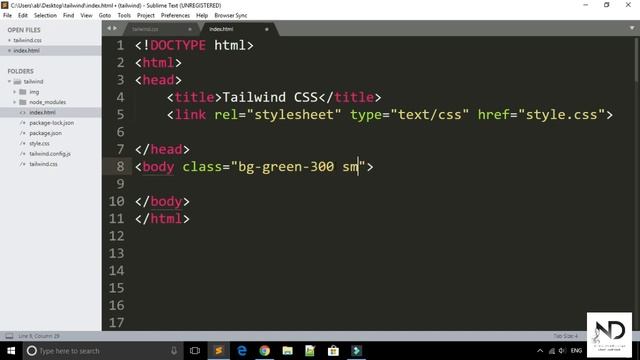The height and width of the screenshot is (360, 640).
Task: Open the tab list dropdown arrow
Action: click(632, 28)
